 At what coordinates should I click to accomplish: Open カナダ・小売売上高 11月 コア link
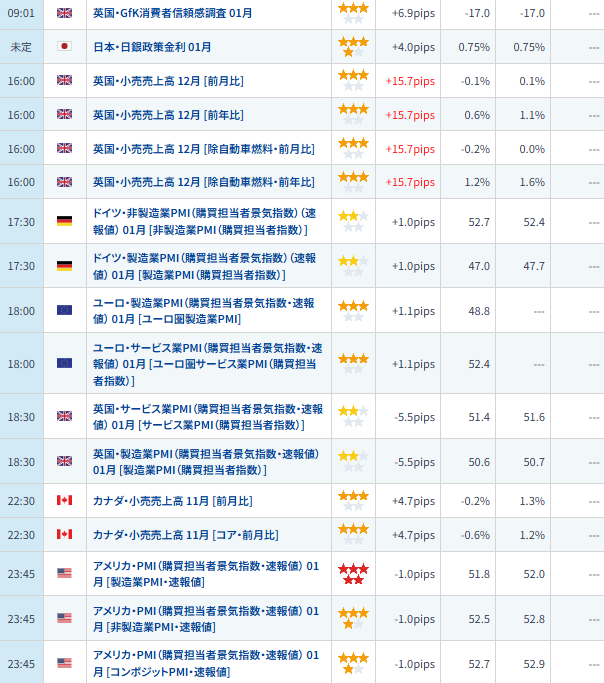pos(185,535)
